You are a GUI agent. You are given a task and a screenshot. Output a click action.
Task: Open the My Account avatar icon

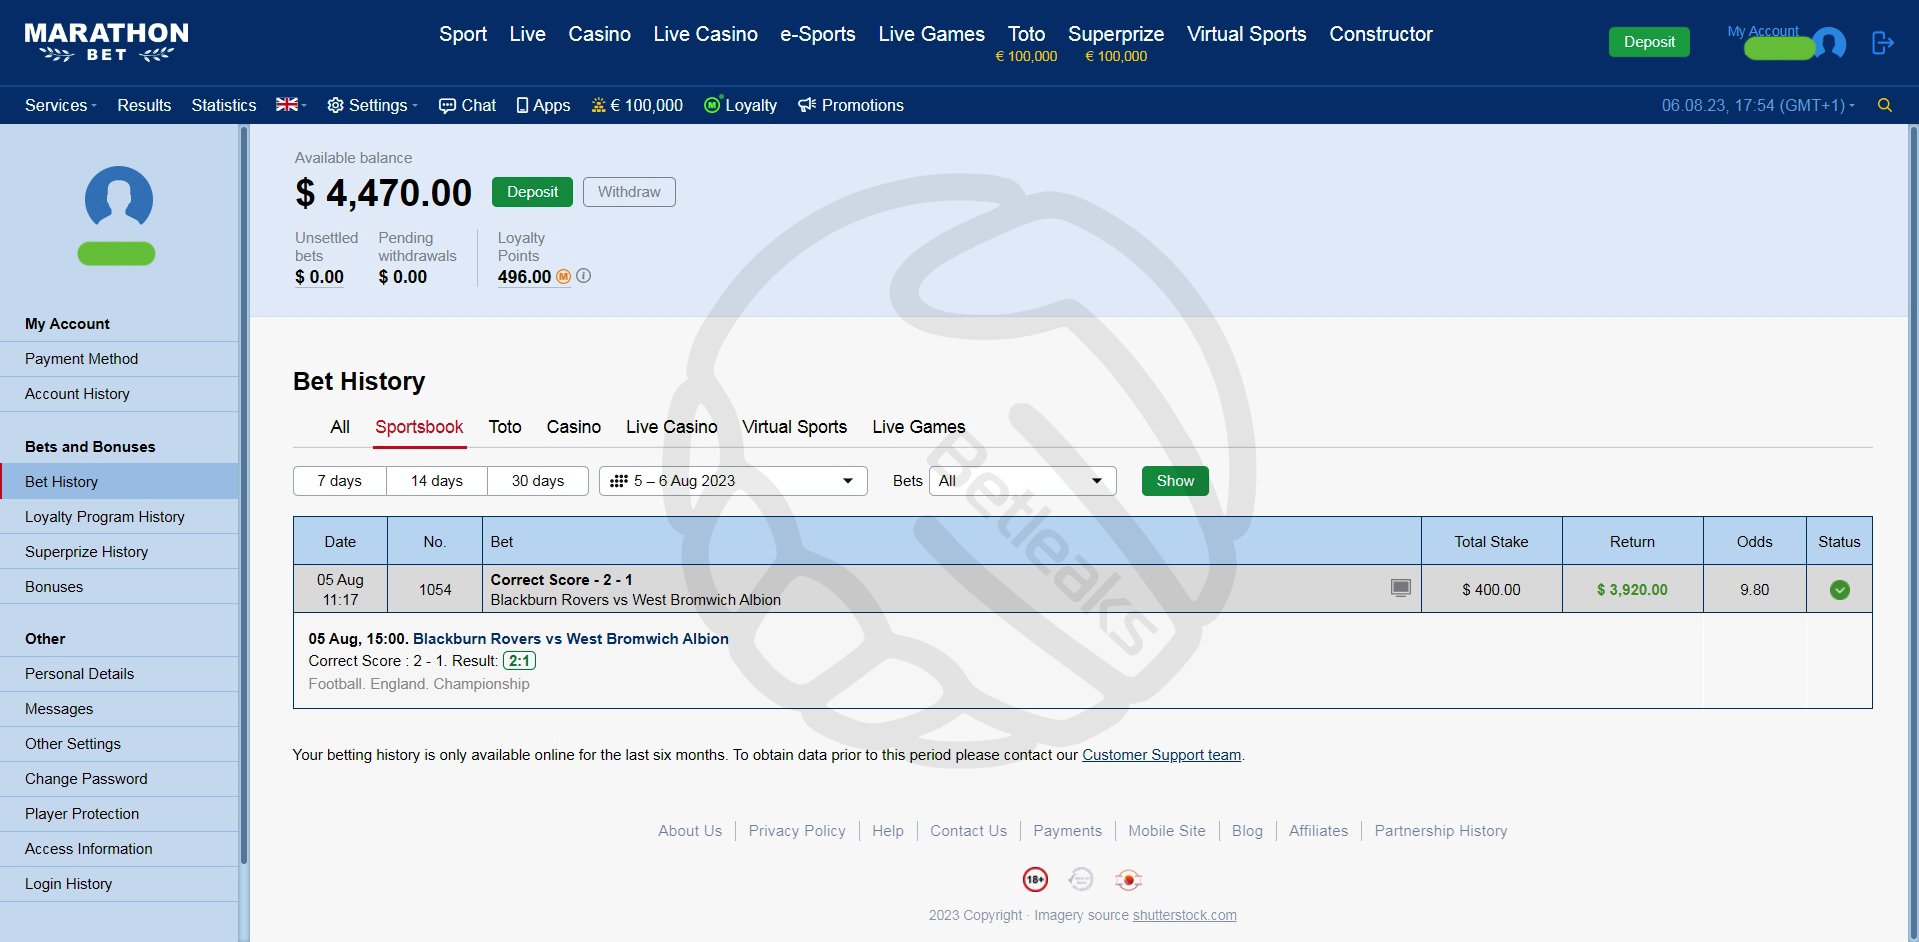(x=1829, y=44)
